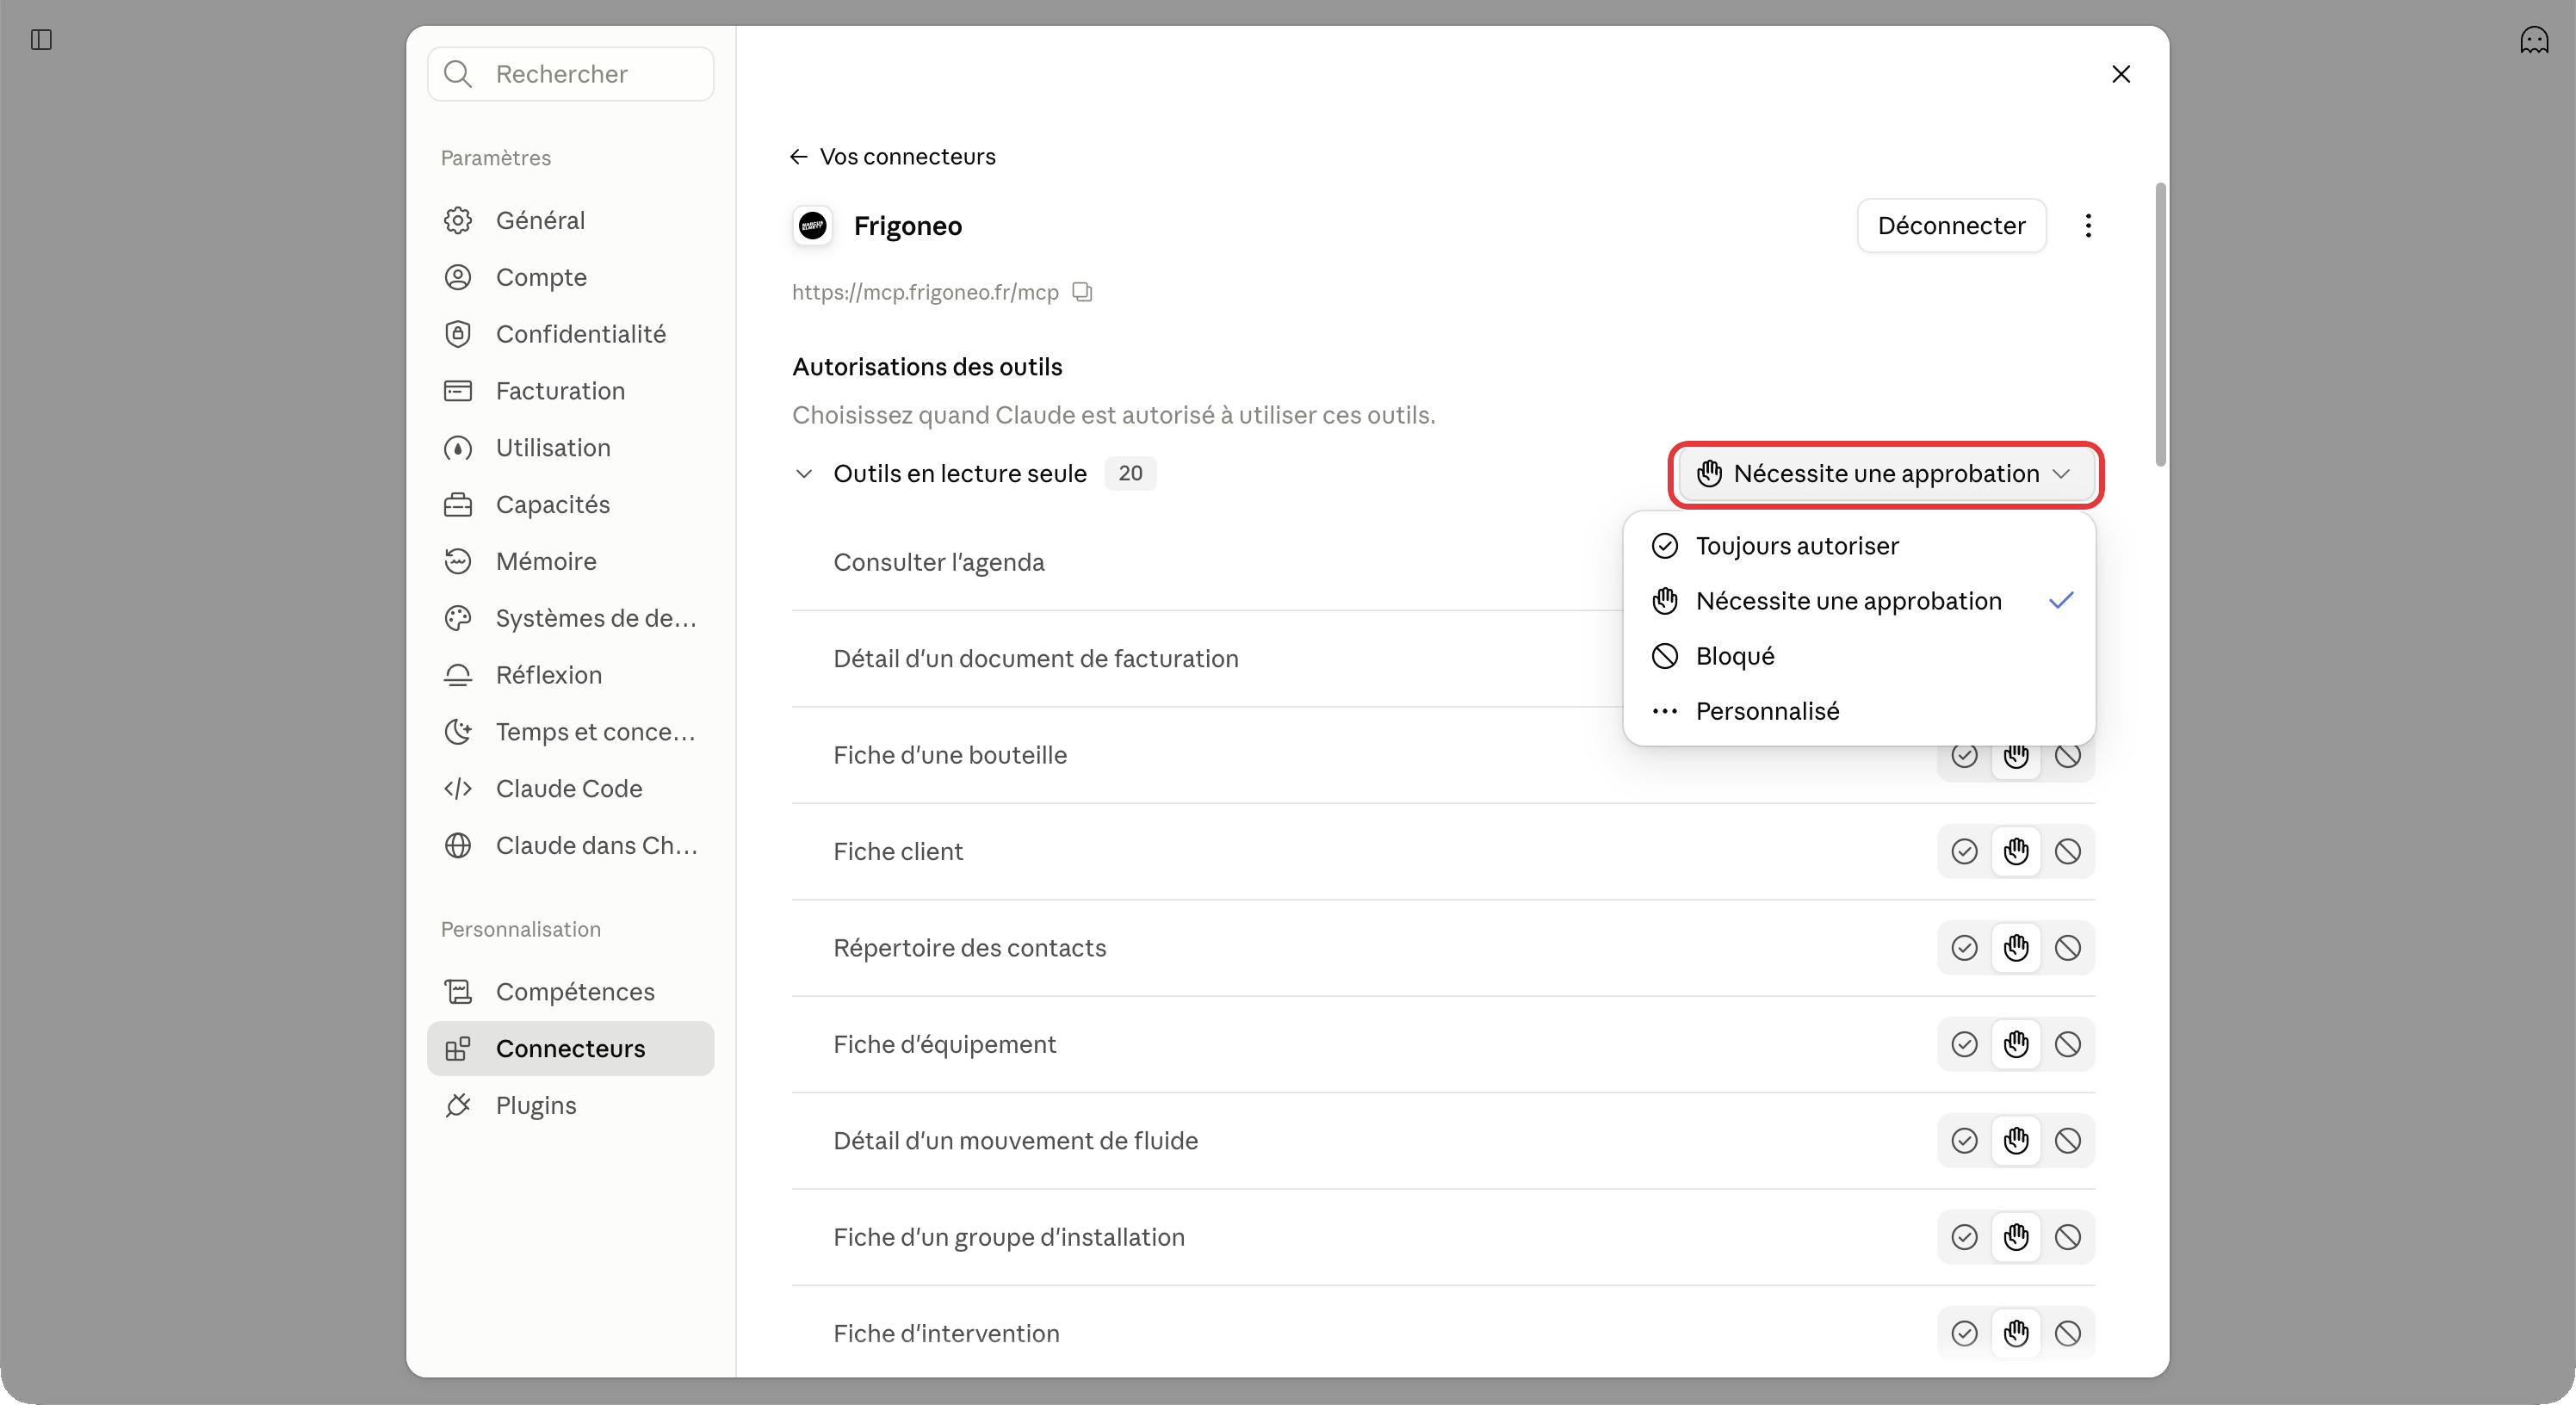This screenshot has height=1405, width=2576.
Task: Always allow Fiche d'un groupe d'installation
Action: coord(1964,1238)
